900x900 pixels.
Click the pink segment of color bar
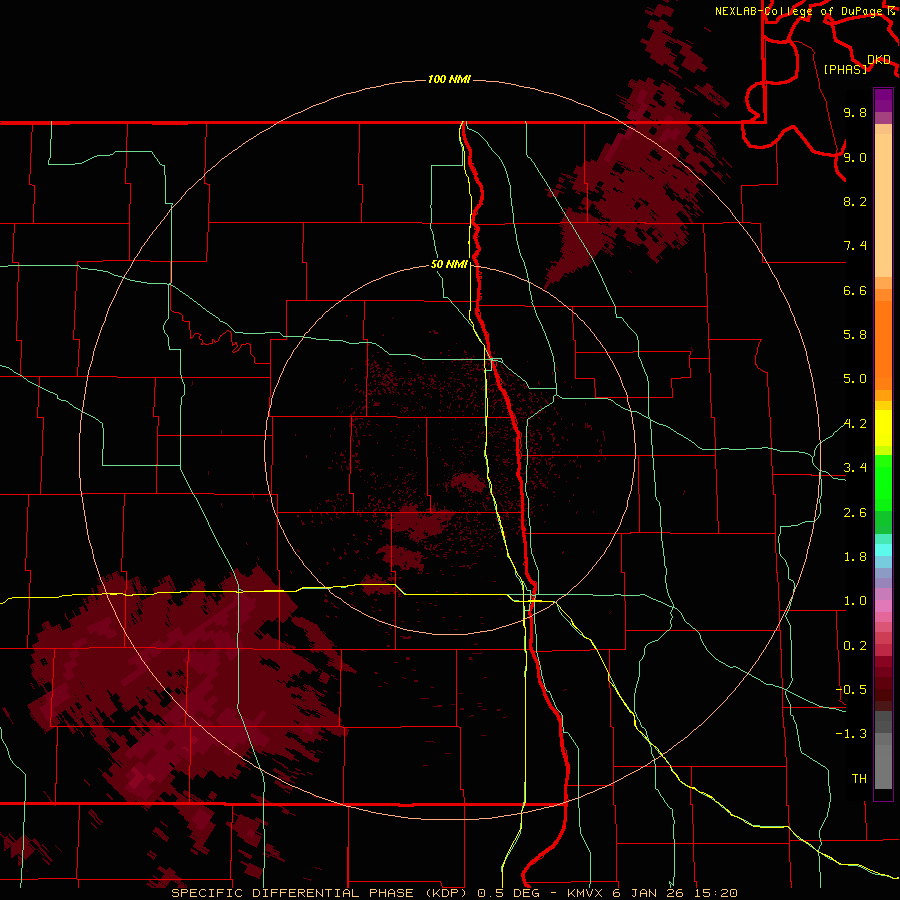883,606
